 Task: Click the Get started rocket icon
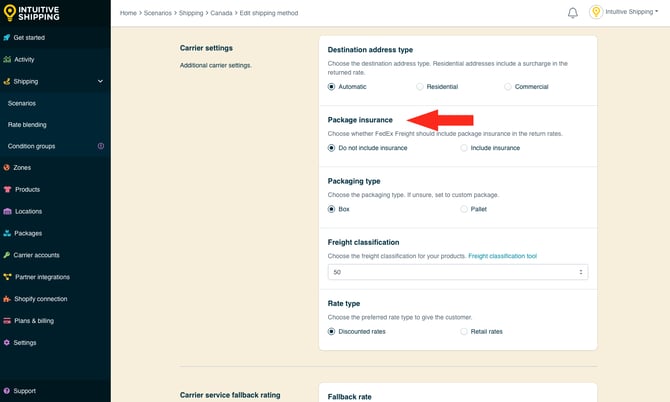pyautogui.click(x=7, y=38)
